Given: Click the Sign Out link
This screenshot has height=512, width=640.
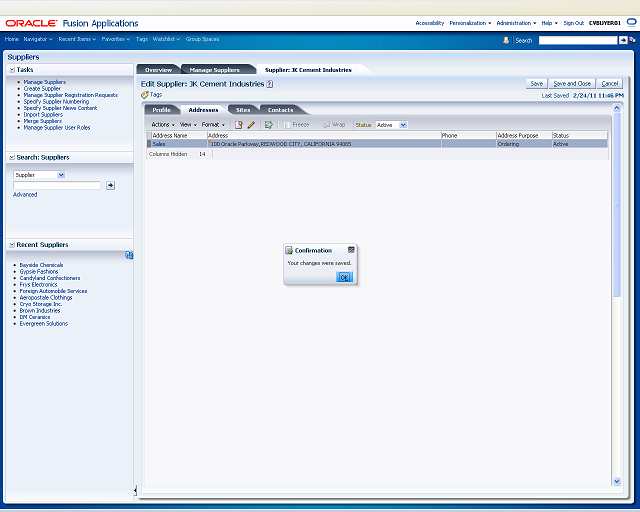Looking at the screenshot, I should [573, 23].
